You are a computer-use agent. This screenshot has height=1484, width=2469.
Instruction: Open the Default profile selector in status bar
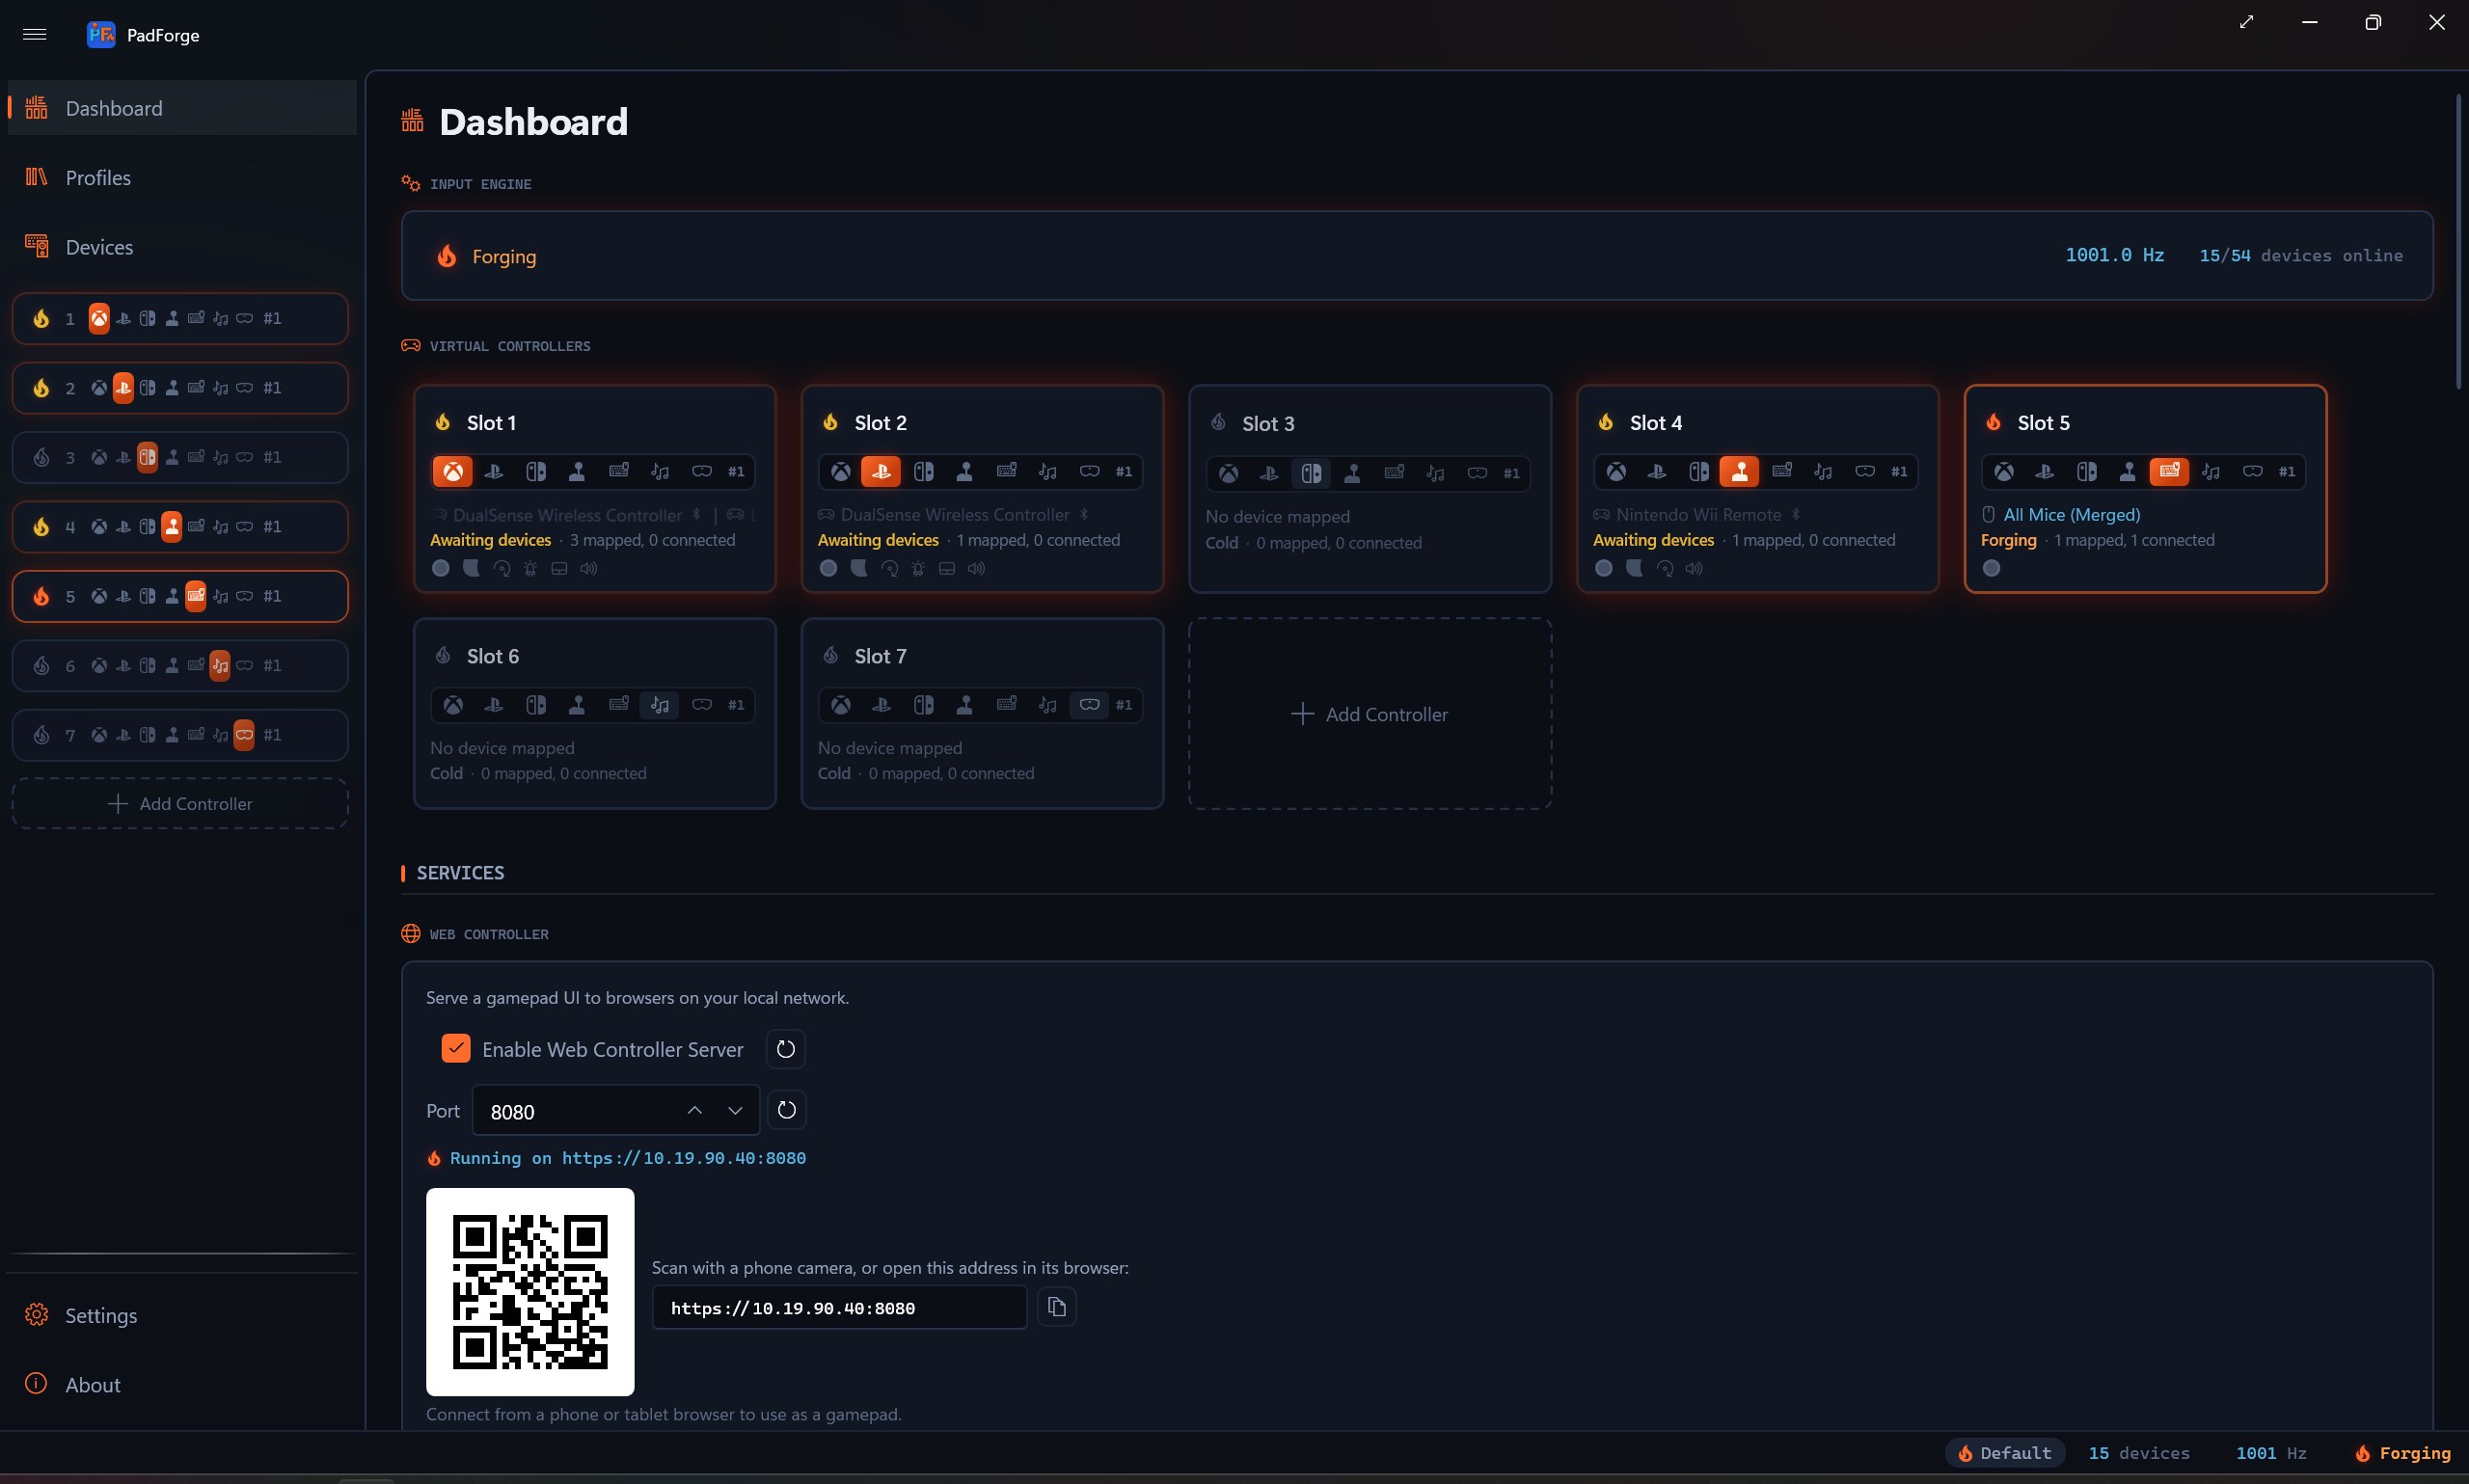pos(2004,1453)
